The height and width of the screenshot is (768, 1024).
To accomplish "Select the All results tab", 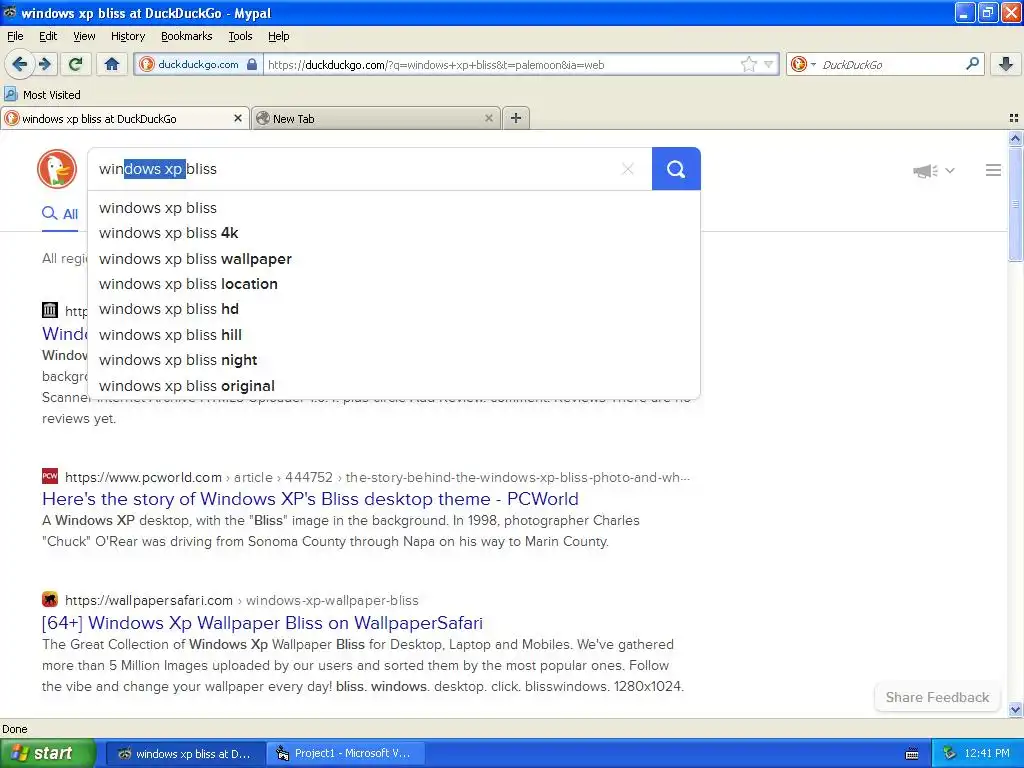I will (60, 214).
